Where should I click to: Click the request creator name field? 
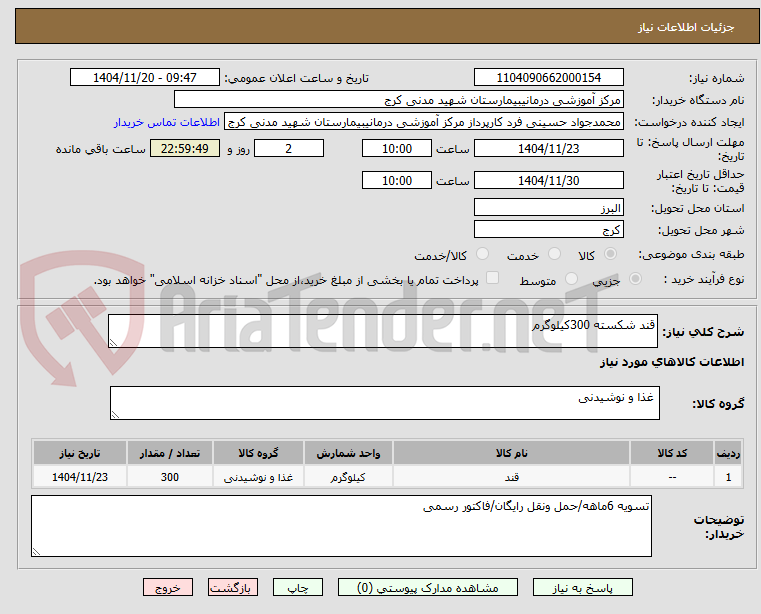tap(424, 122)
